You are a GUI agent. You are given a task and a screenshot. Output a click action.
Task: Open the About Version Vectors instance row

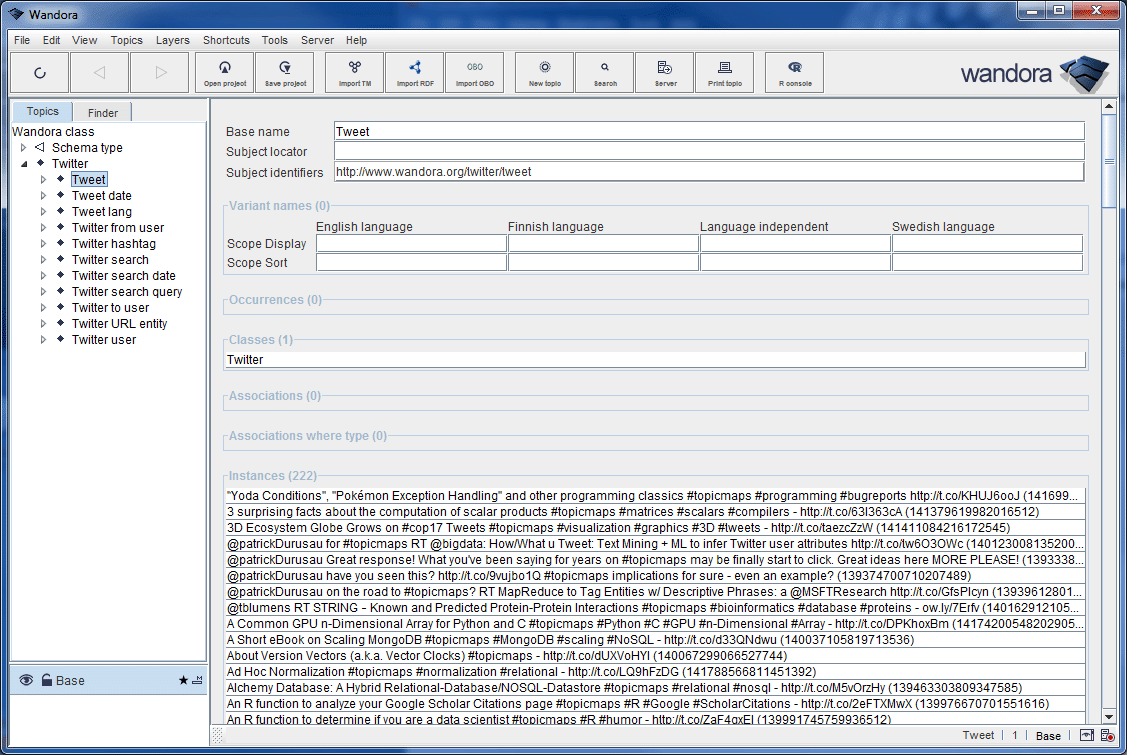click(655, 656)
